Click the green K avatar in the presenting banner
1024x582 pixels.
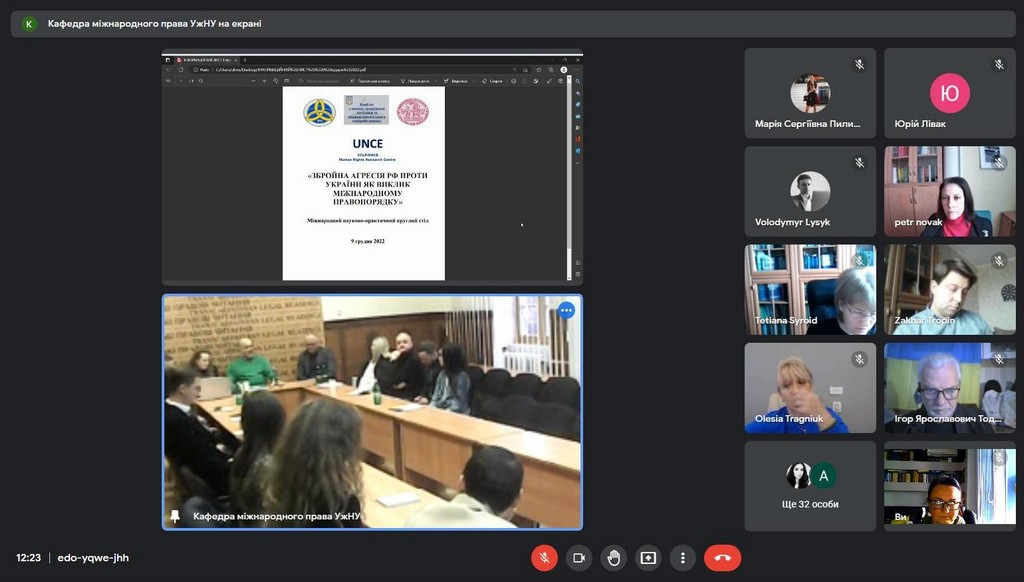pos(29,24)
